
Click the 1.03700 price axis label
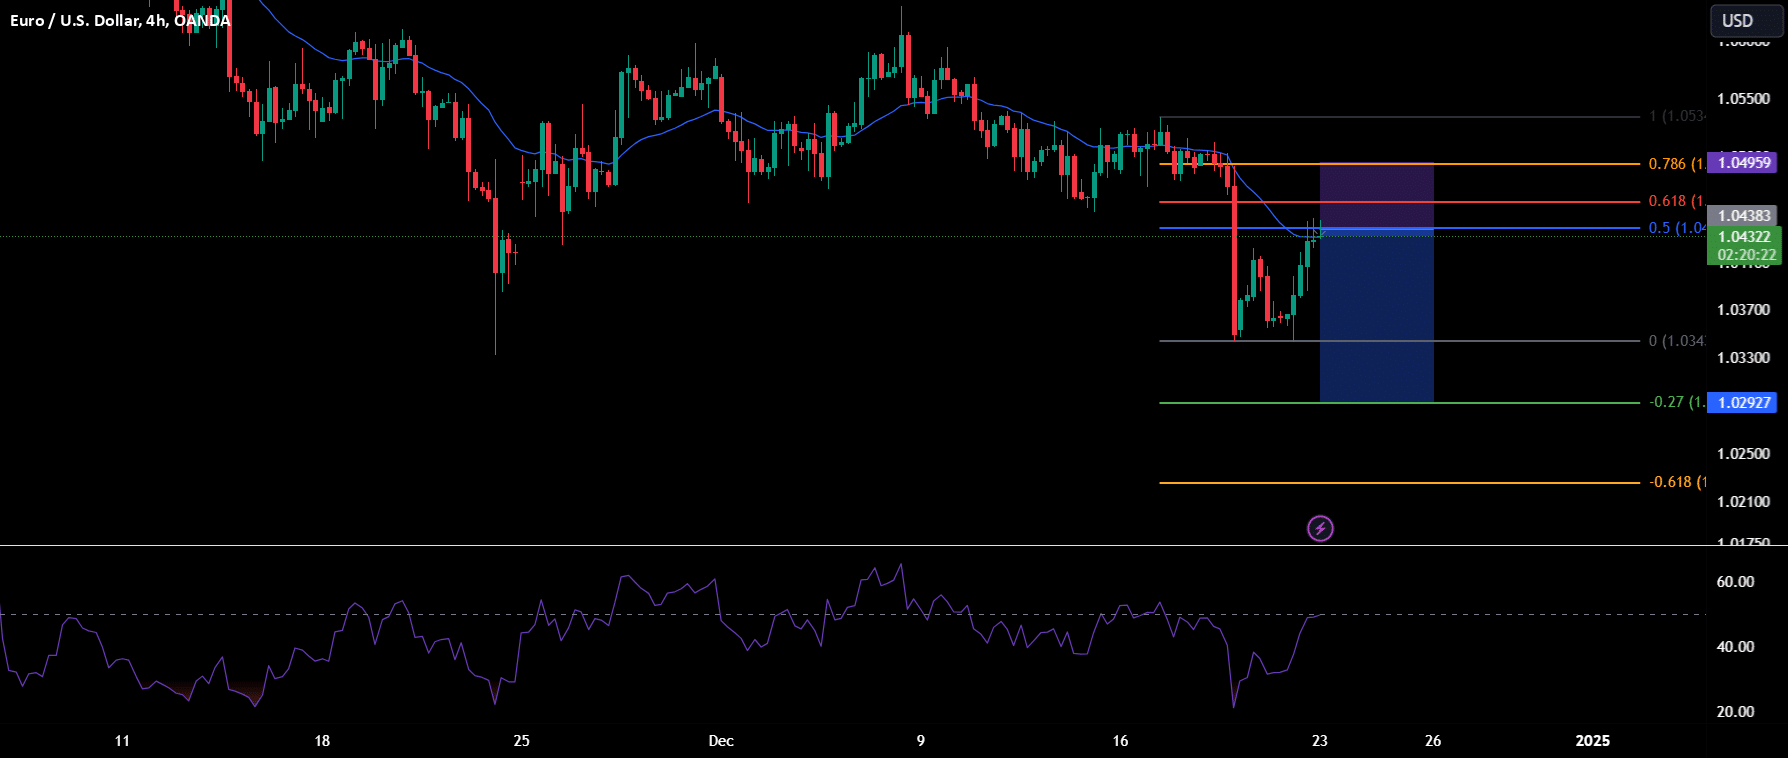pos(1743,310)
